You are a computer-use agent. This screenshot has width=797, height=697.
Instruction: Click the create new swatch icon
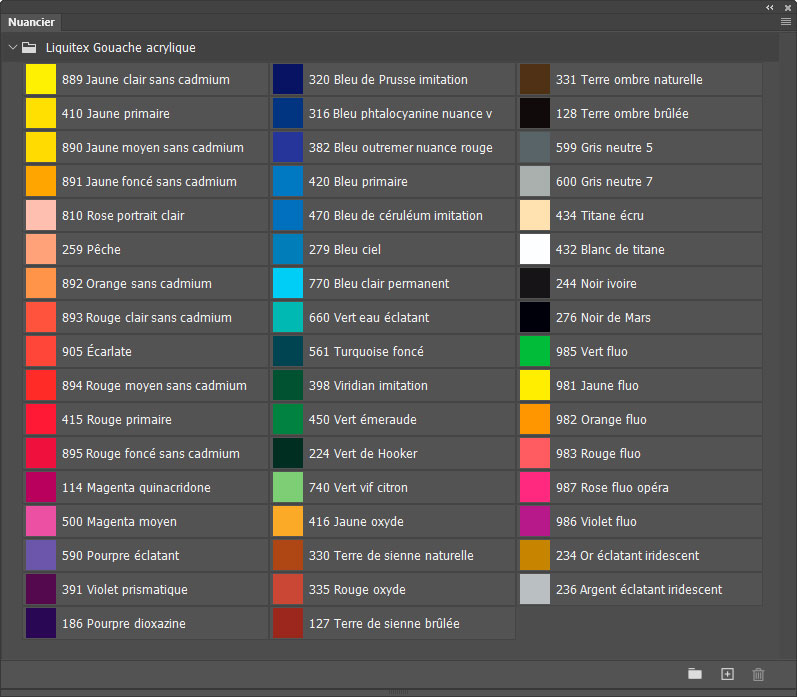[x=727, y=674]
